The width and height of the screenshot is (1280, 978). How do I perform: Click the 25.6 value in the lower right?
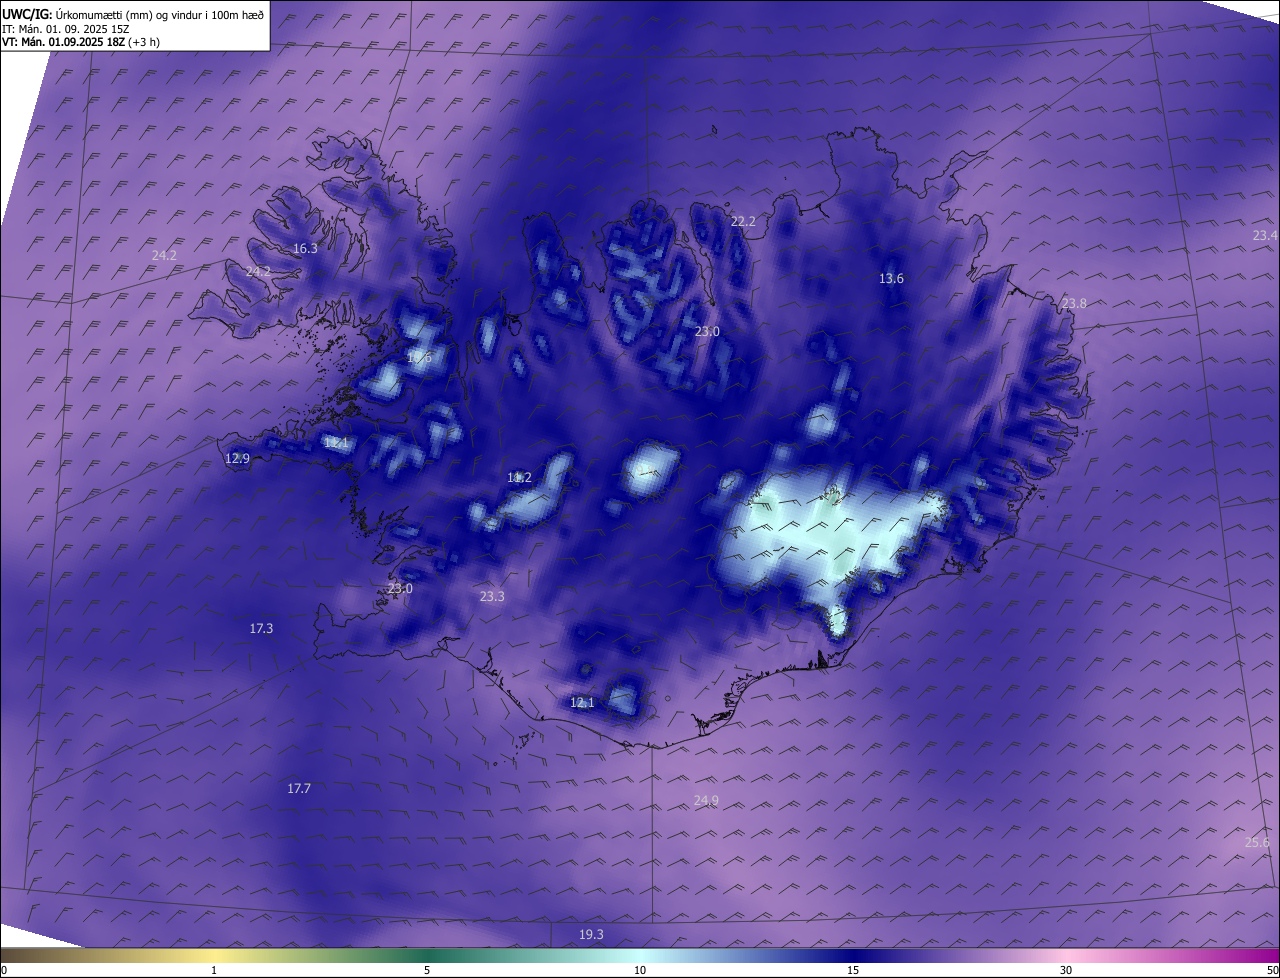(x=1257, y=842)
